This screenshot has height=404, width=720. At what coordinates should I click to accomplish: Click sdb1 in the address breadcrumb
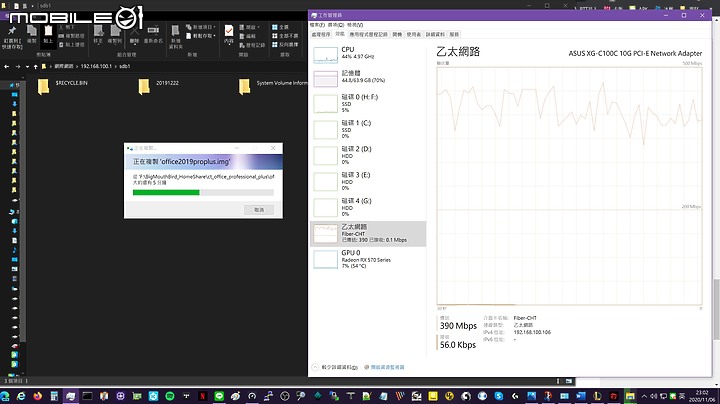pyautogui.click(x=124, y=66)
